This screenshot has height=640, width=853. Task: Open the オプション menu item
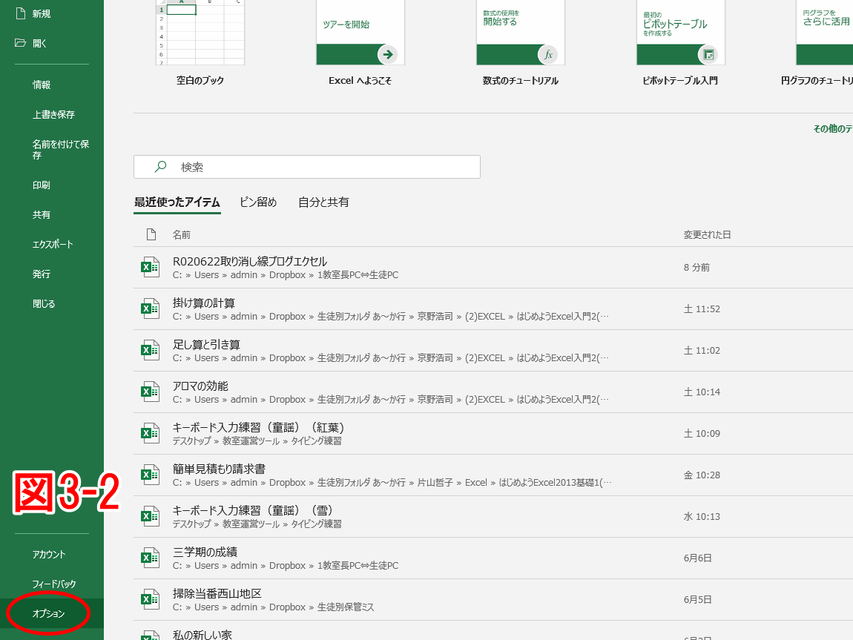pos(48,613)
